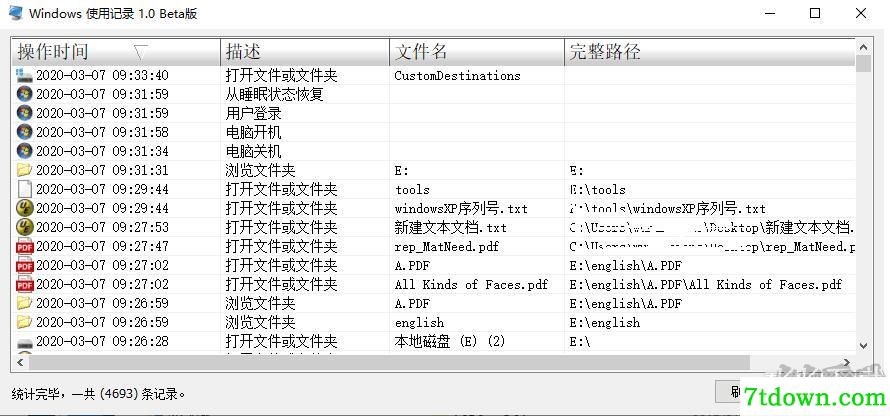Screen dimensions: 890x416
Task: Select PDF icon of All Kinds of Faces.pdf
Action: [24, 284]
